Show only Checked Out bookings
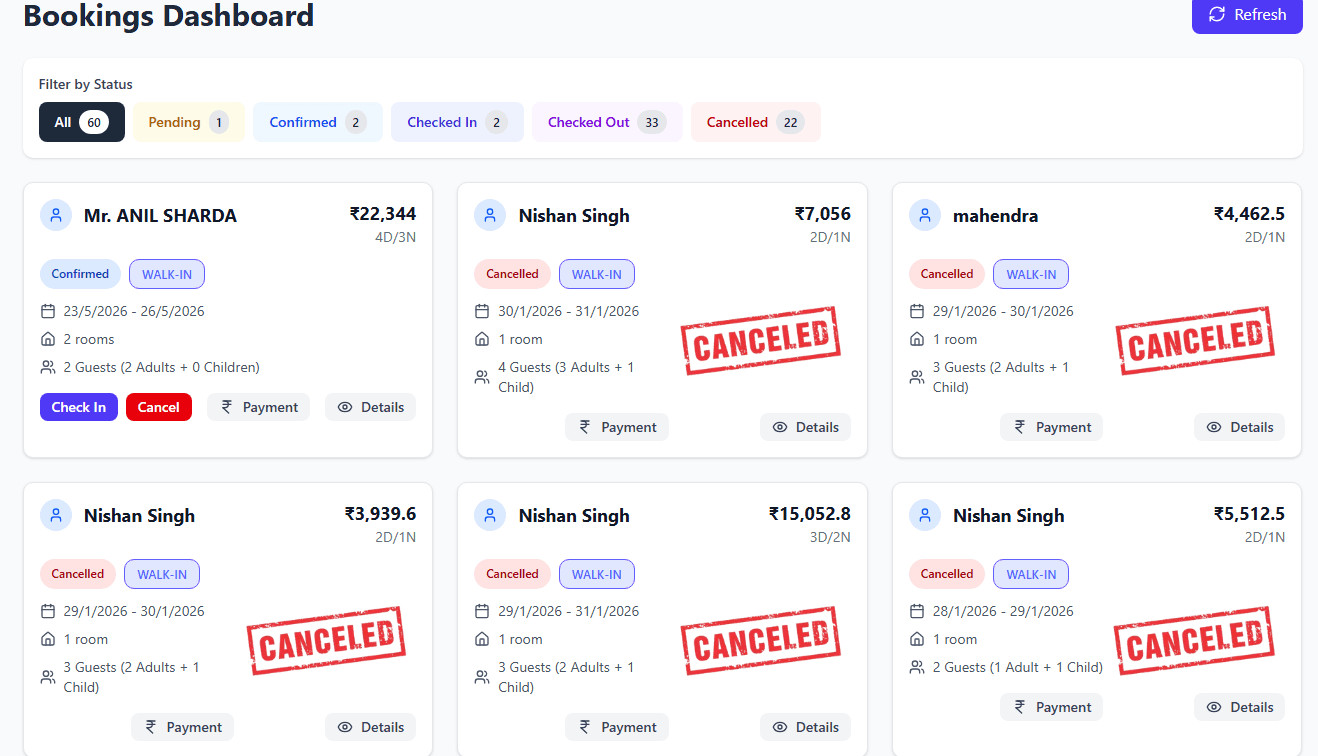 pos(606,121)
